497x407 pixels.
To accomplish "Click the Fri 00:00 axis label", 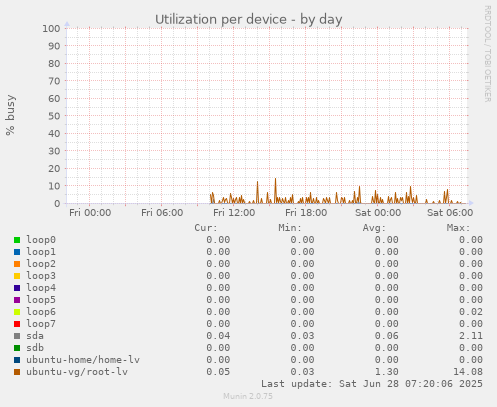I will [x=90, y=213].
